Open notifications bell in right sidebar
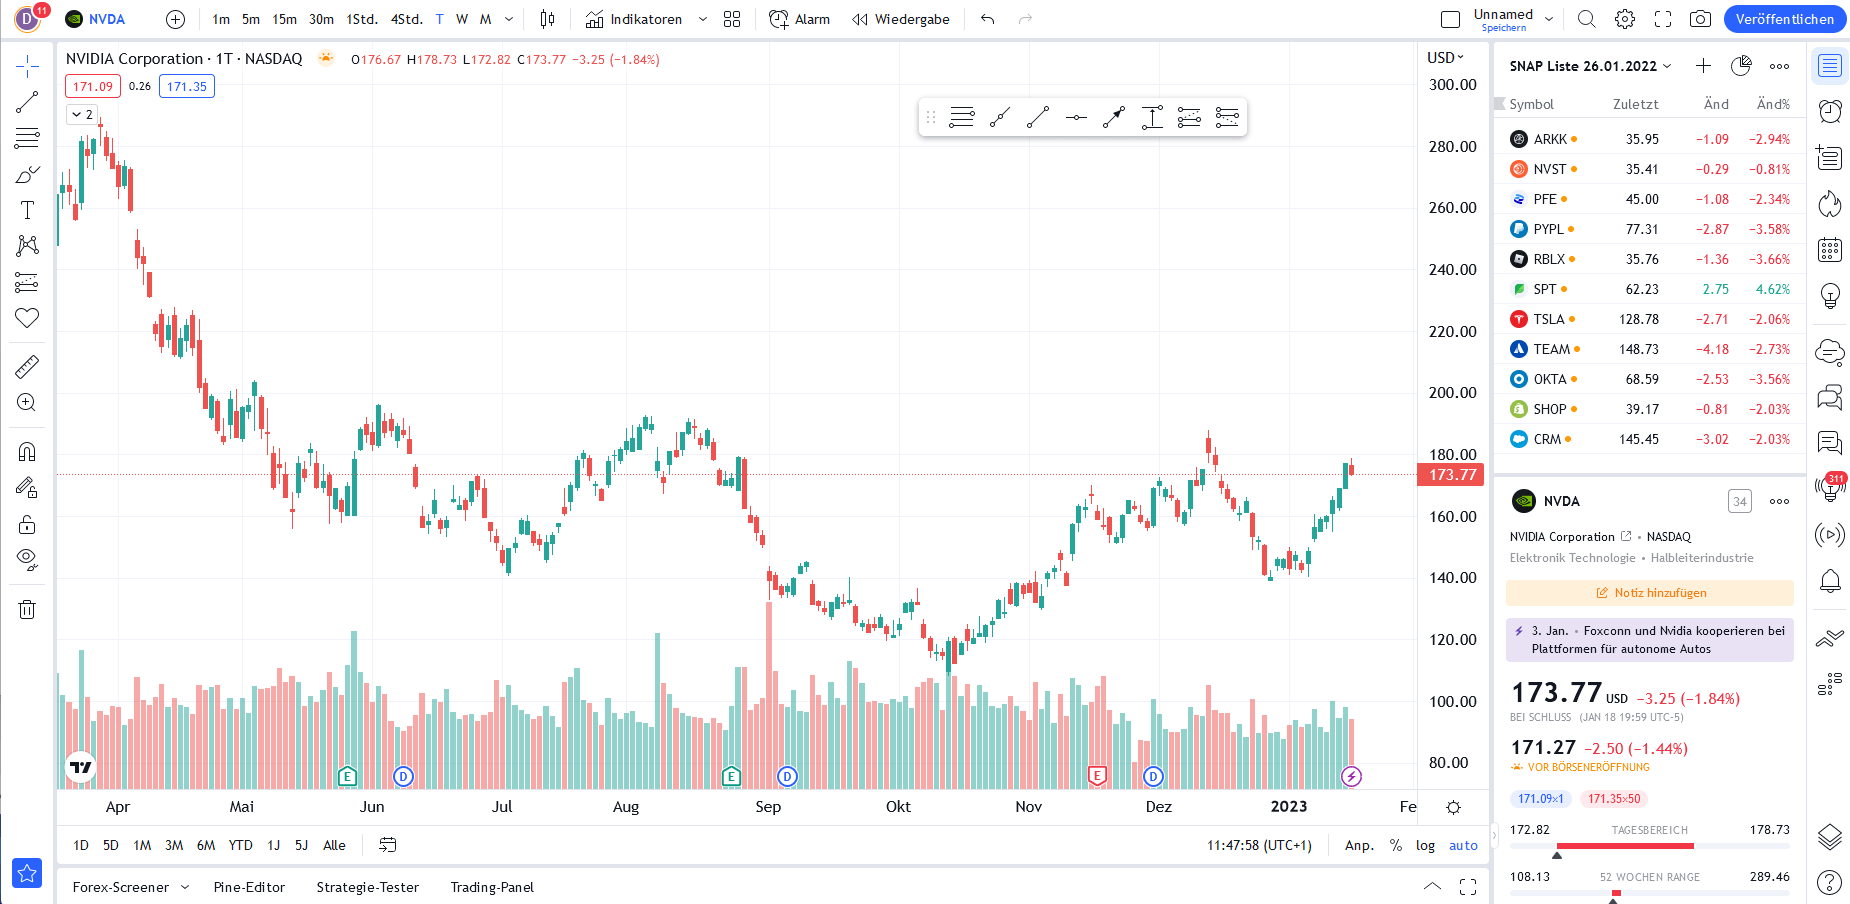Viewport: 1850px width, 904px height. click(1830, 581)
